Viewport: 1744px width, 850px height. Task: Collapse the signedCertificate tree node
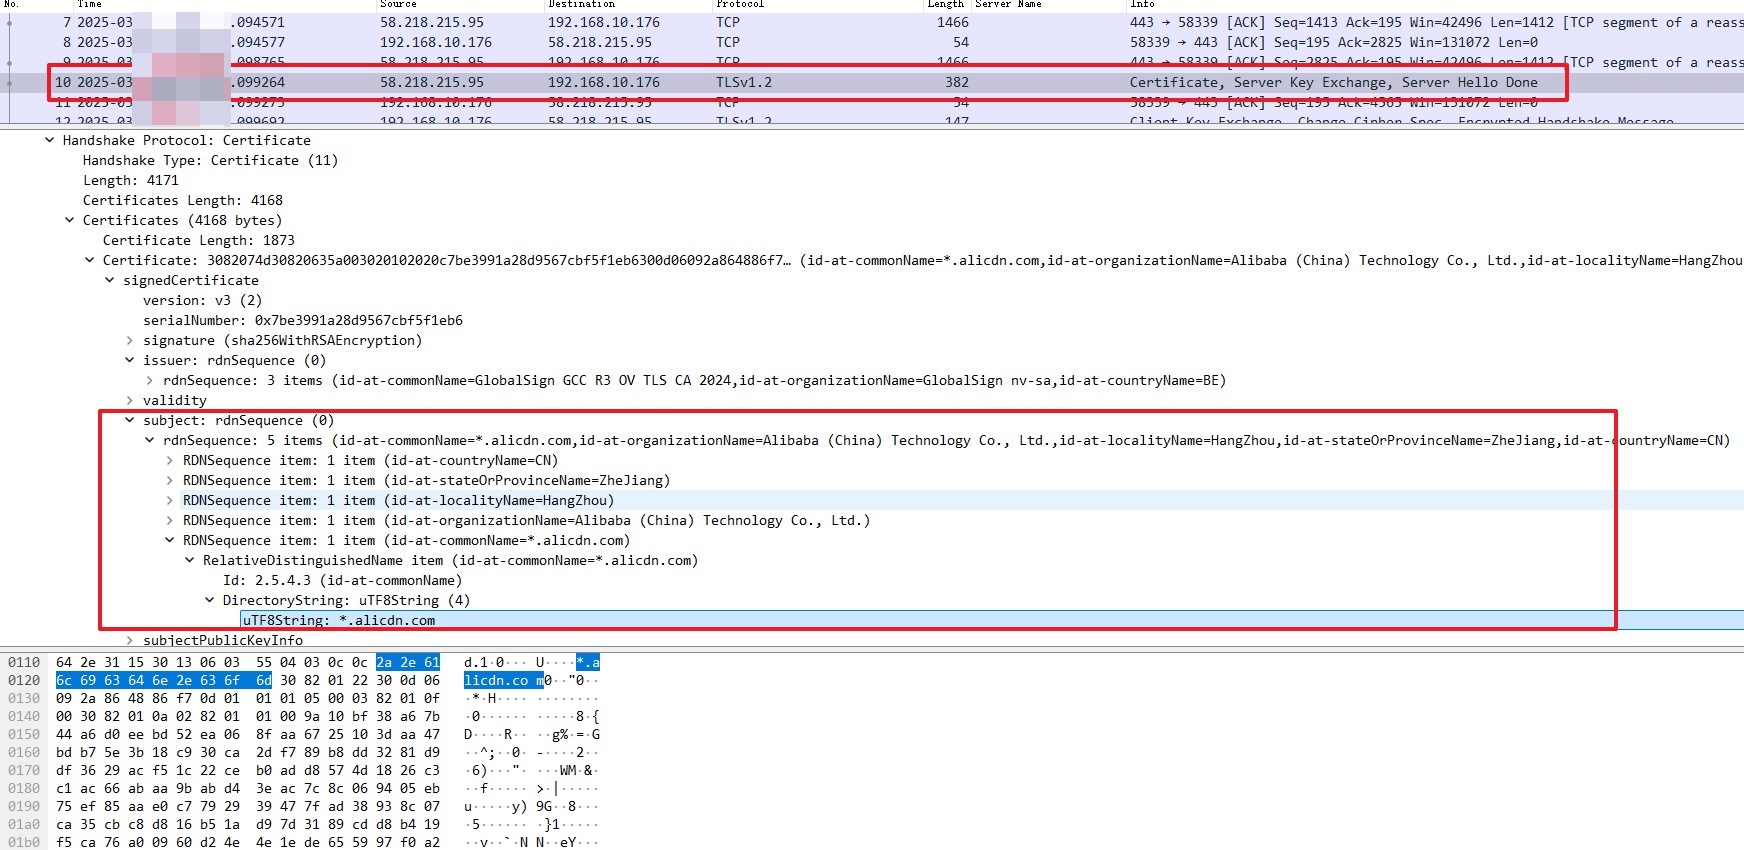pyautogui.click(x=110, y=280)
